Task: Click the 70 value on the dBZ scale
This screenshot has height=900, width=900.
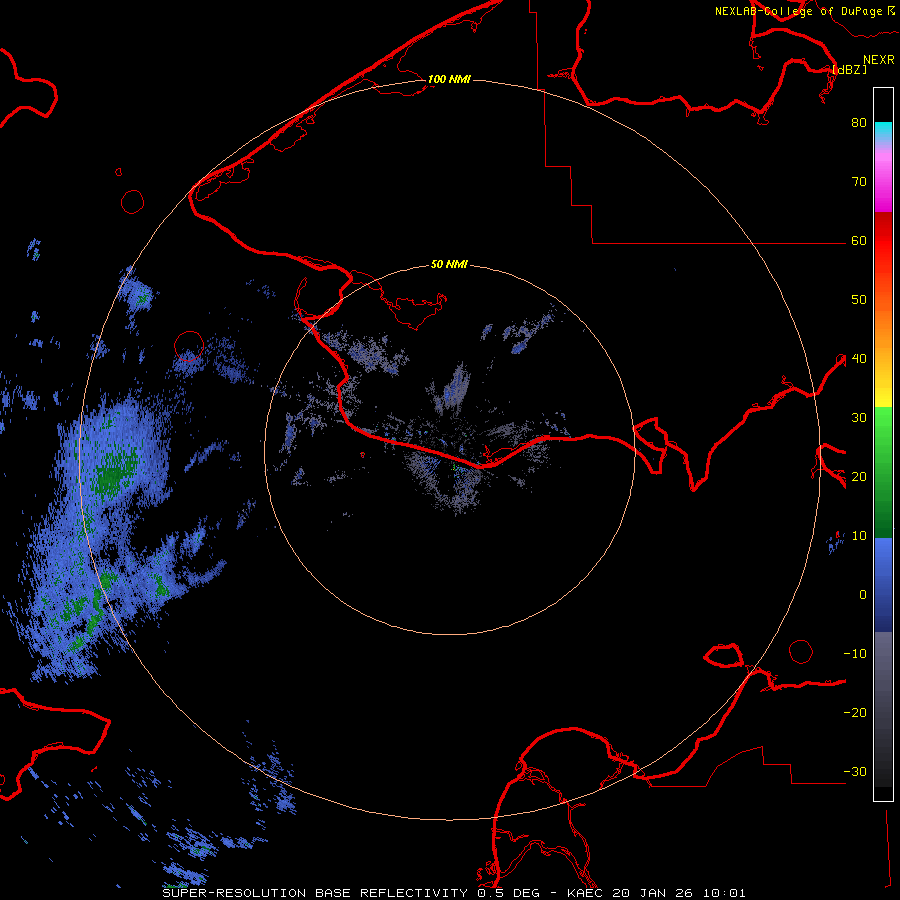Action: (x=859, y=181)
